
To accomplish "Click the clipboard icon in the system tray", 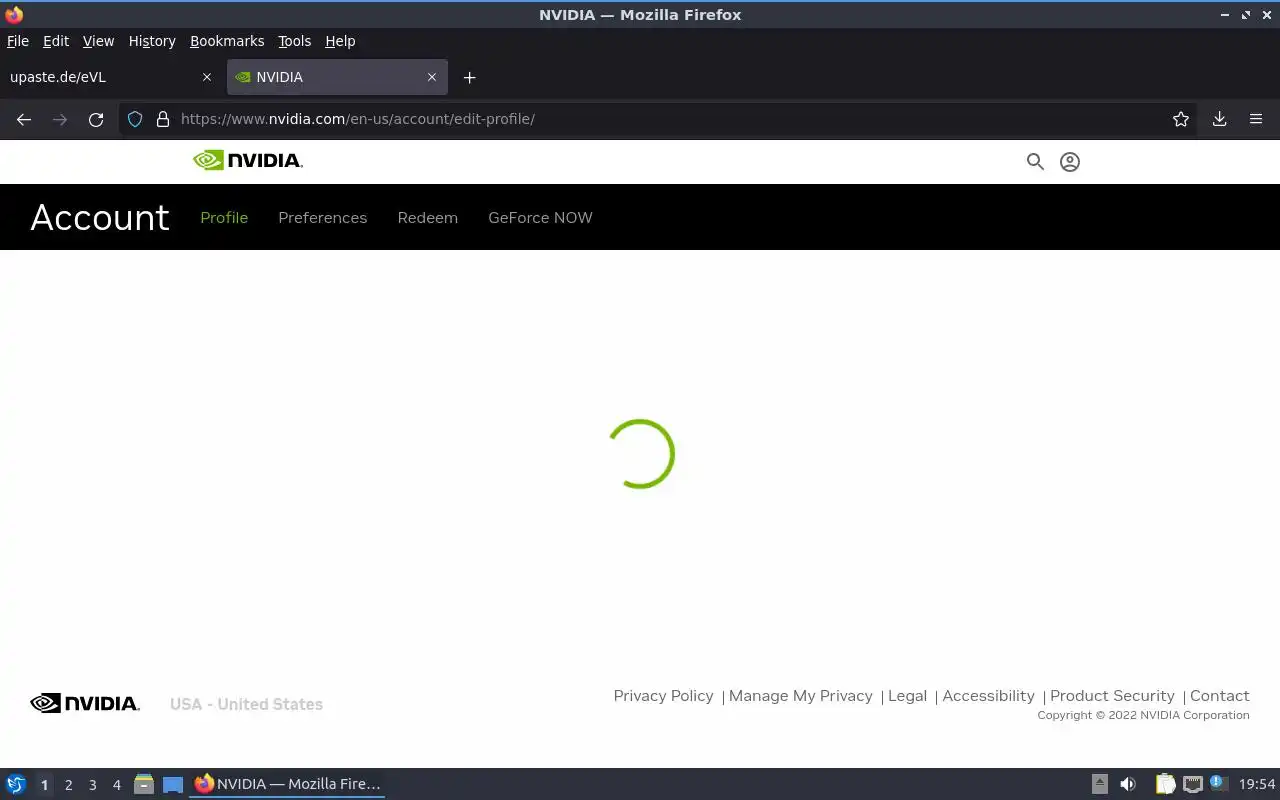I will tap(1165, 784).
